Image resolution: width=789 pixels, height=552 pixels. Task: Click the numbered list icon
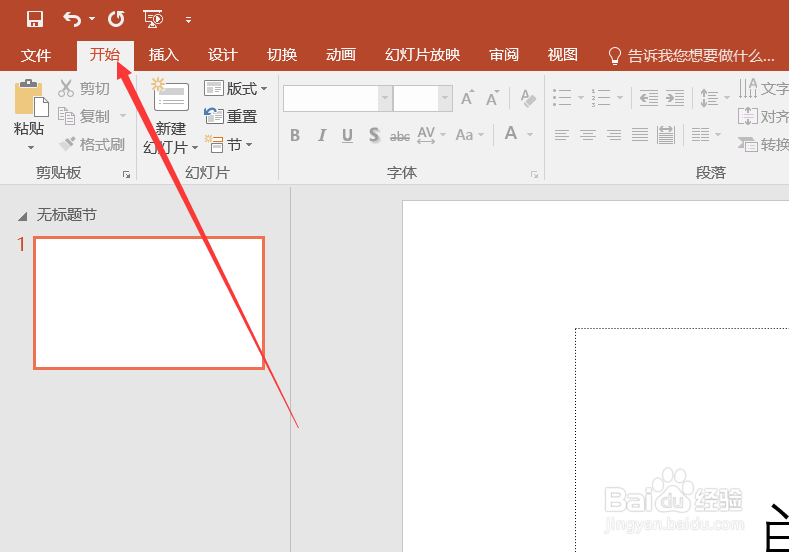[x=601, y=98]
